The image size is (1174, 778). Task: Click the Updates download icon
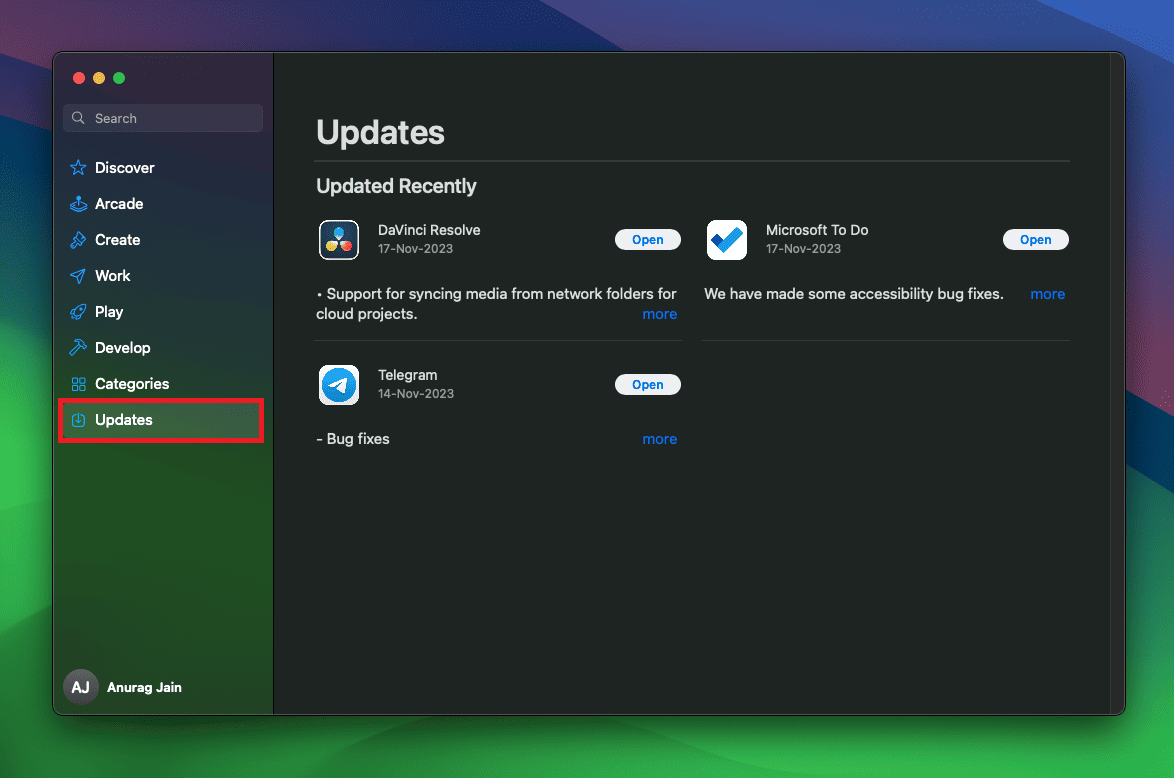coord(78,420)
